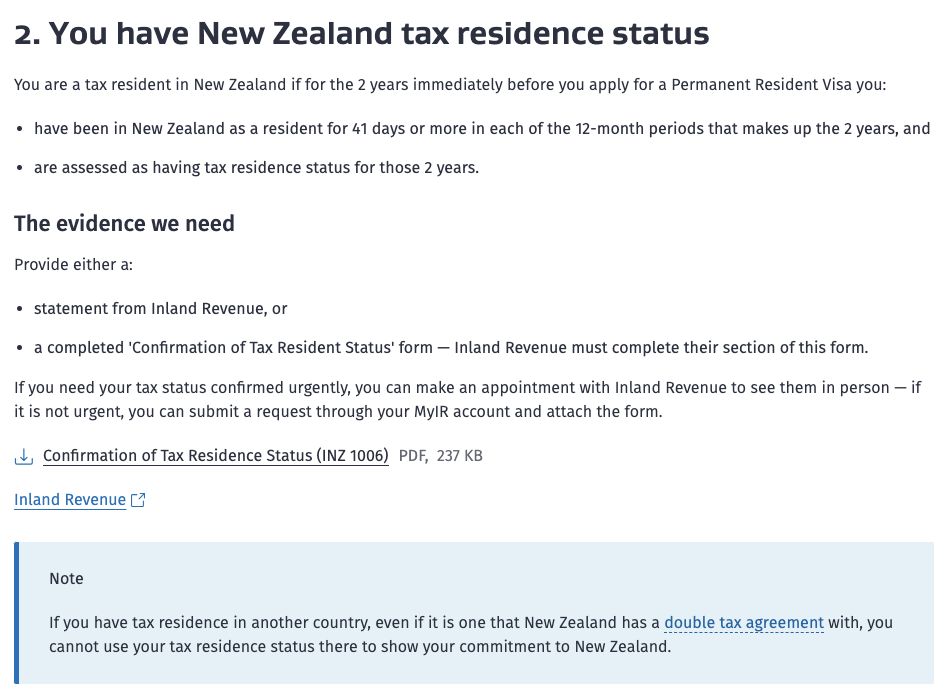Screen dimensions: 946x697
Task: Click the 'The evidence we need' subheading
Action: (x=124, y=223)
